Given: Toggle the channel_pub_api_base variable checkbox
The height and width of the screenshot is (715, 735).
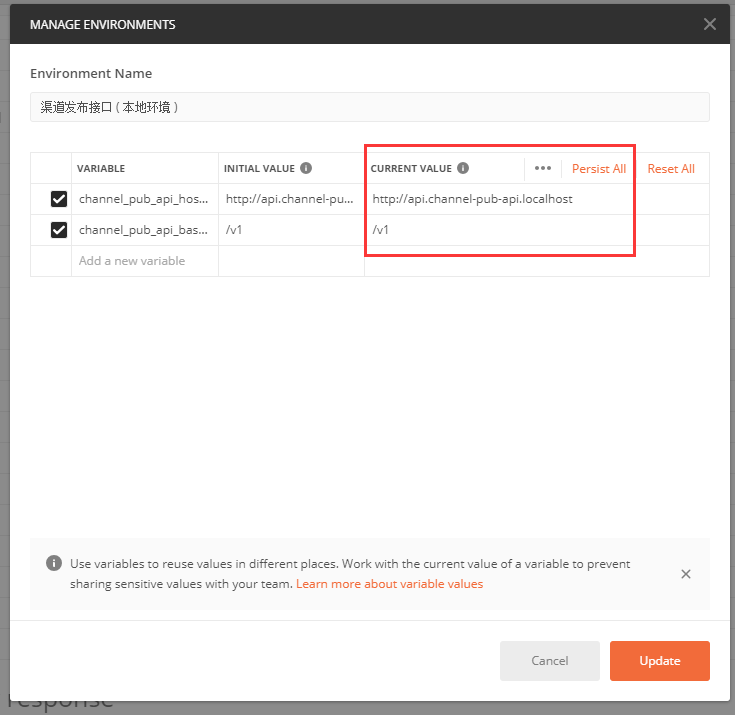Looking at the screenshot, I should tap(59, 230).
